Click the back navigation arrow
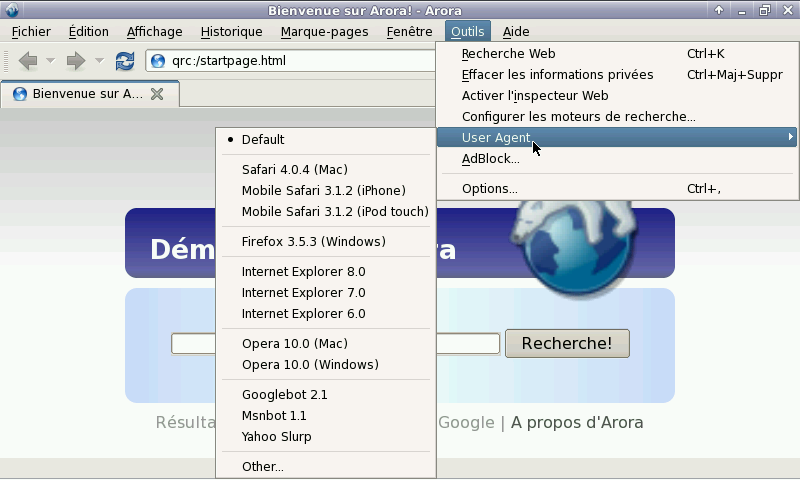The image size is (800, 480). [x=28, y=61]
